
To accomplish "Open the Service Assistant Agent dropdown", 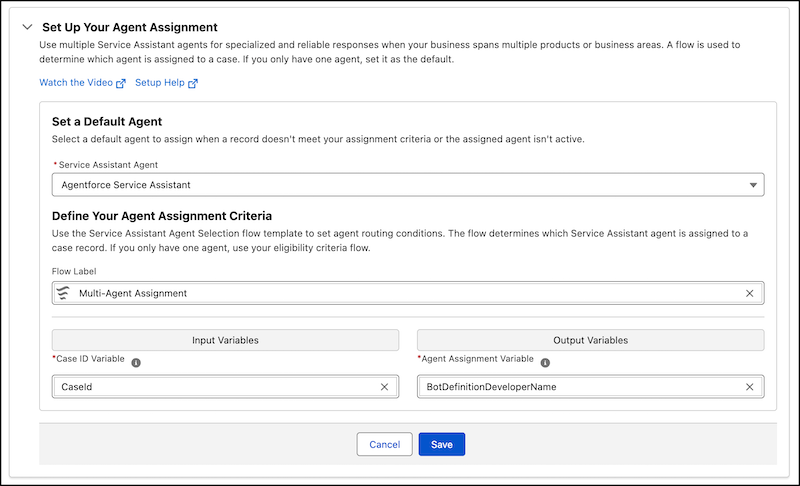I will pyautogui.click(x=408, y=185).
